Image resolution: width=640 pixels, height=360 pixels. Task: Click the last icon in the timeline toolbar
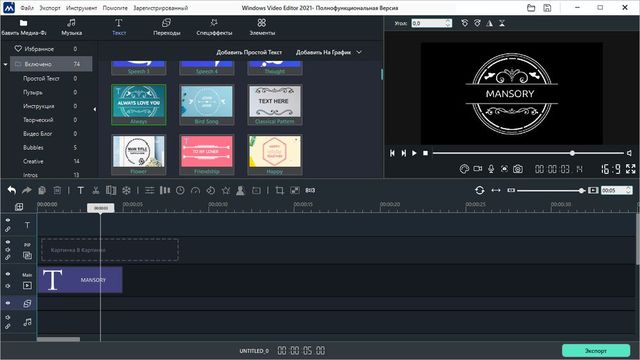310,190
